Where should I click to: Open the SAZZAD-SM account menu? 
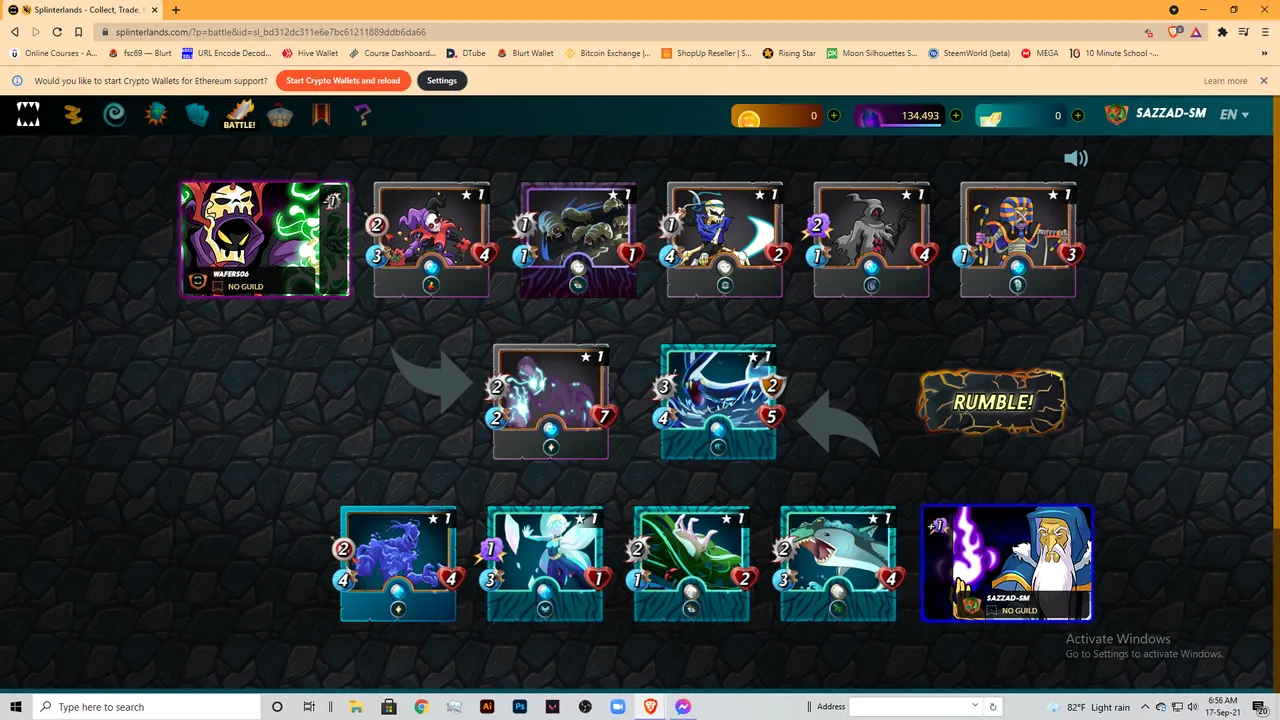(1155, 114)
